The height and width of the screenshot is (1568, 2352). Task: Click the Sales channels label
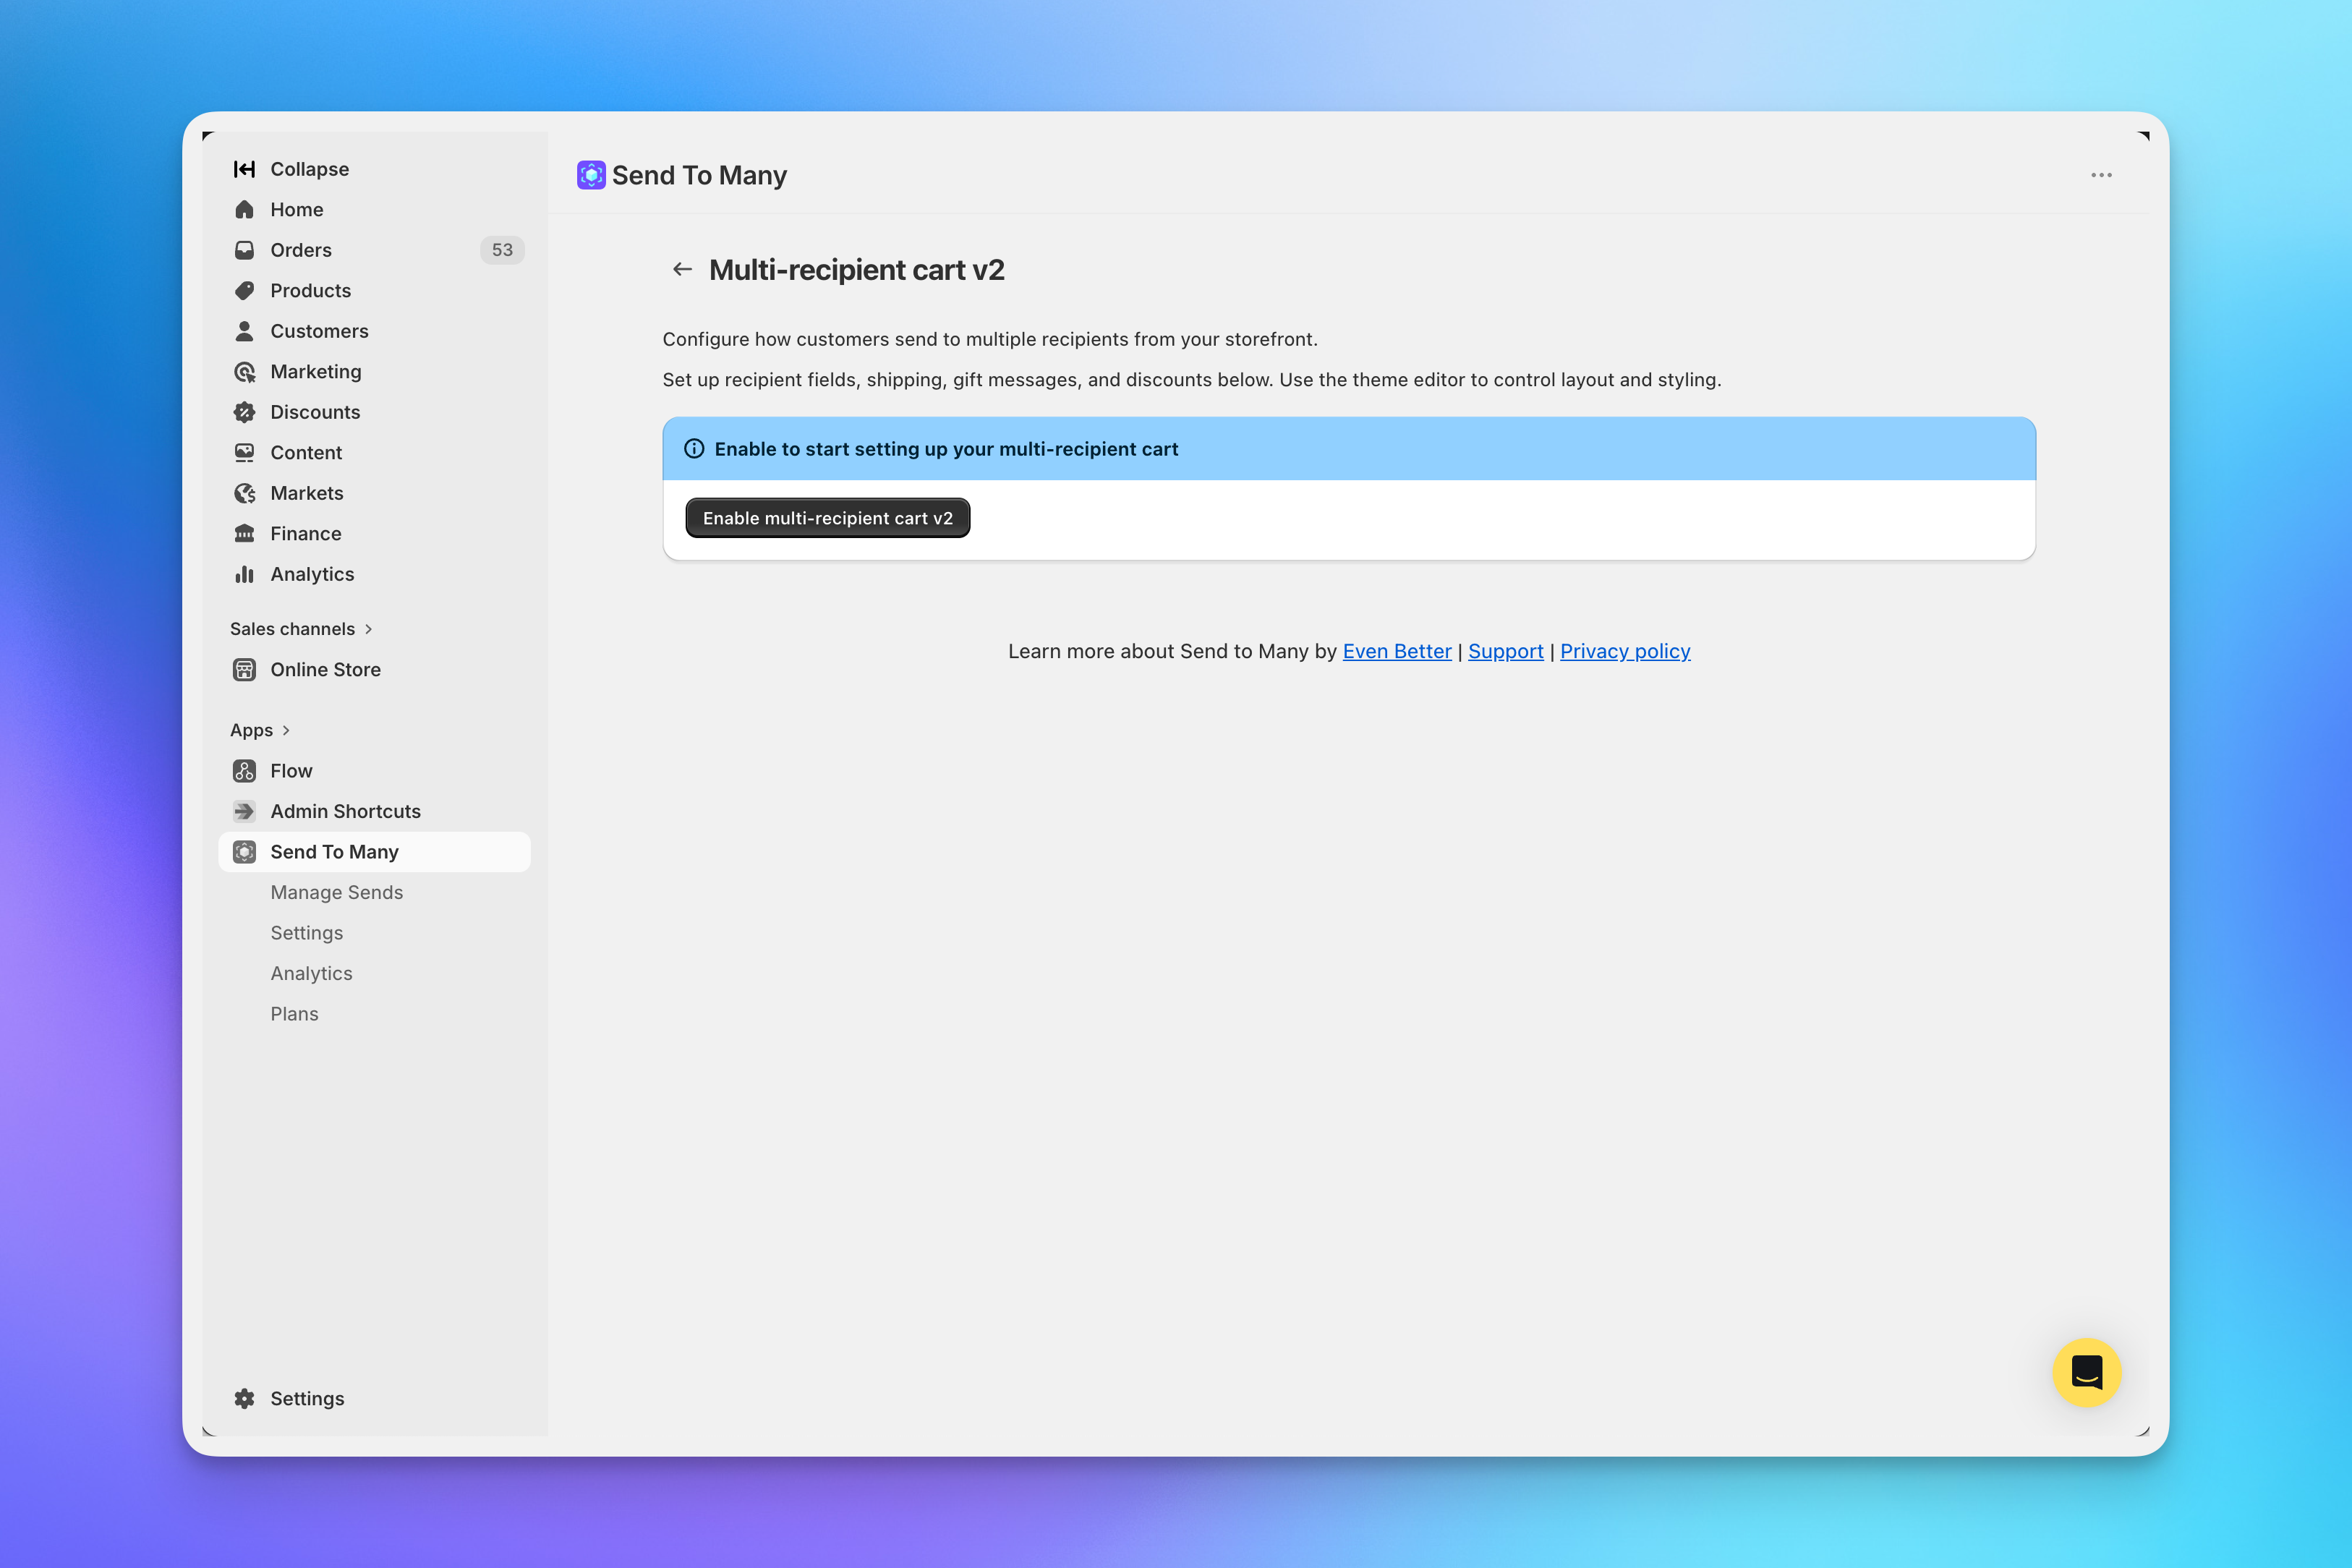click(292, 629)
